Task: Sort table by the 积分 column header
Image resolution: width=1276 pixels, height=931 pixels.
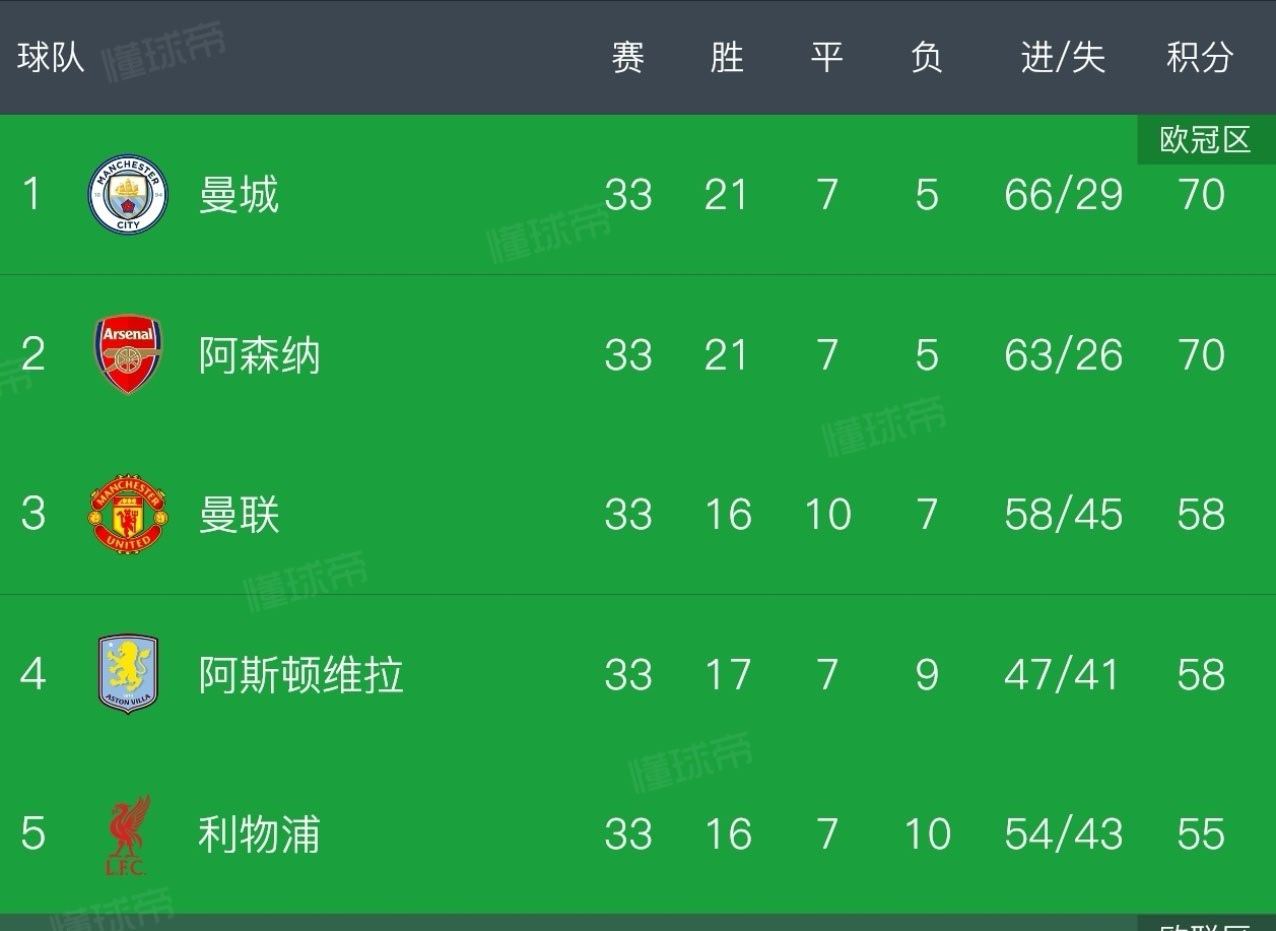Action: point(1200,58)
